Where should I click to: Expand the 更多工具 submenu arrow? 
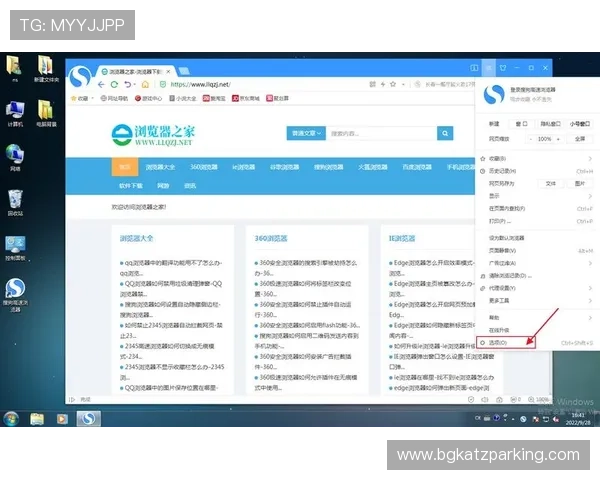[x=590, y=301]
